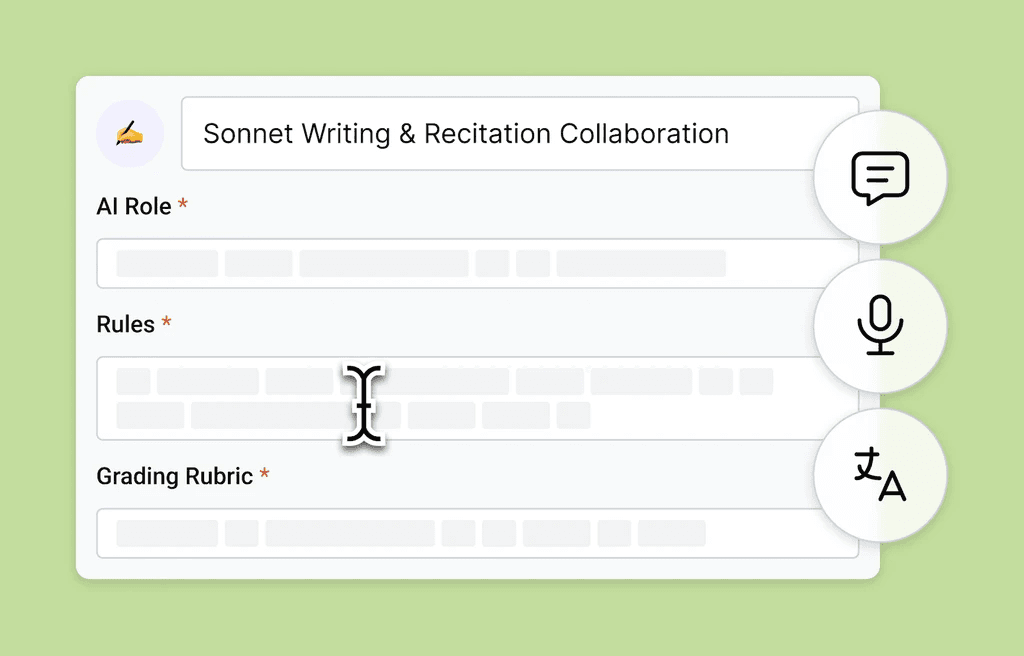Open the chat message bubble button

[x=880, y=178]
